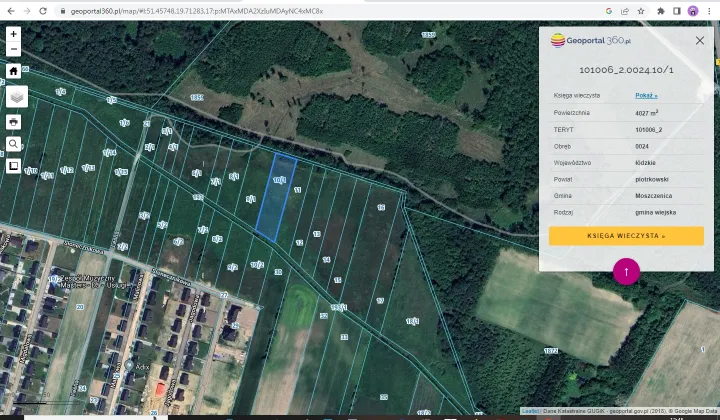This screenshot has width=720, height=420.
Task: Open the Chrome profile avatar
Action: (x=693, y=10)
